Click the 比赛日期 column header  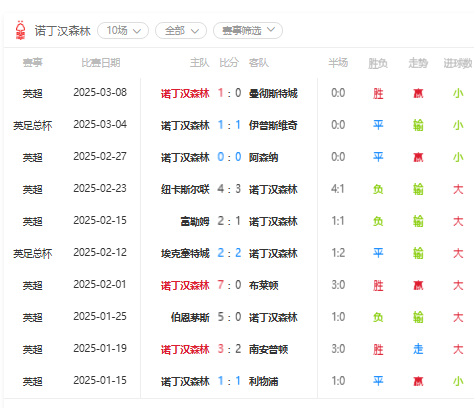point(101,63)
